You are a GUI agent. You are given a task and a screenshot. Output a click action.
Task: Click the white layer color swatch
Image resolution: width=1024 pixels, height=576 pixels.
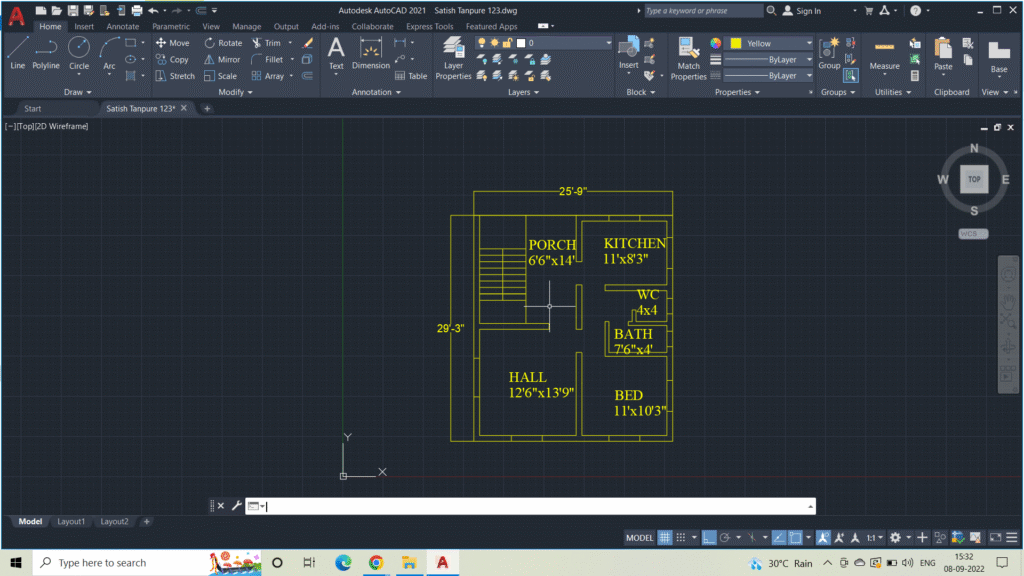click(521, 43)
